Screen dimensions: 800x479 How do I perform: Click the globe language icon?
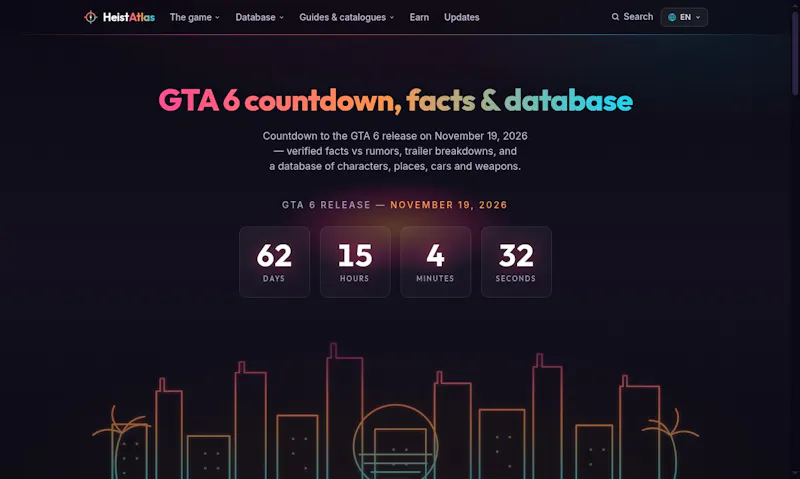[x=672, y=17]
